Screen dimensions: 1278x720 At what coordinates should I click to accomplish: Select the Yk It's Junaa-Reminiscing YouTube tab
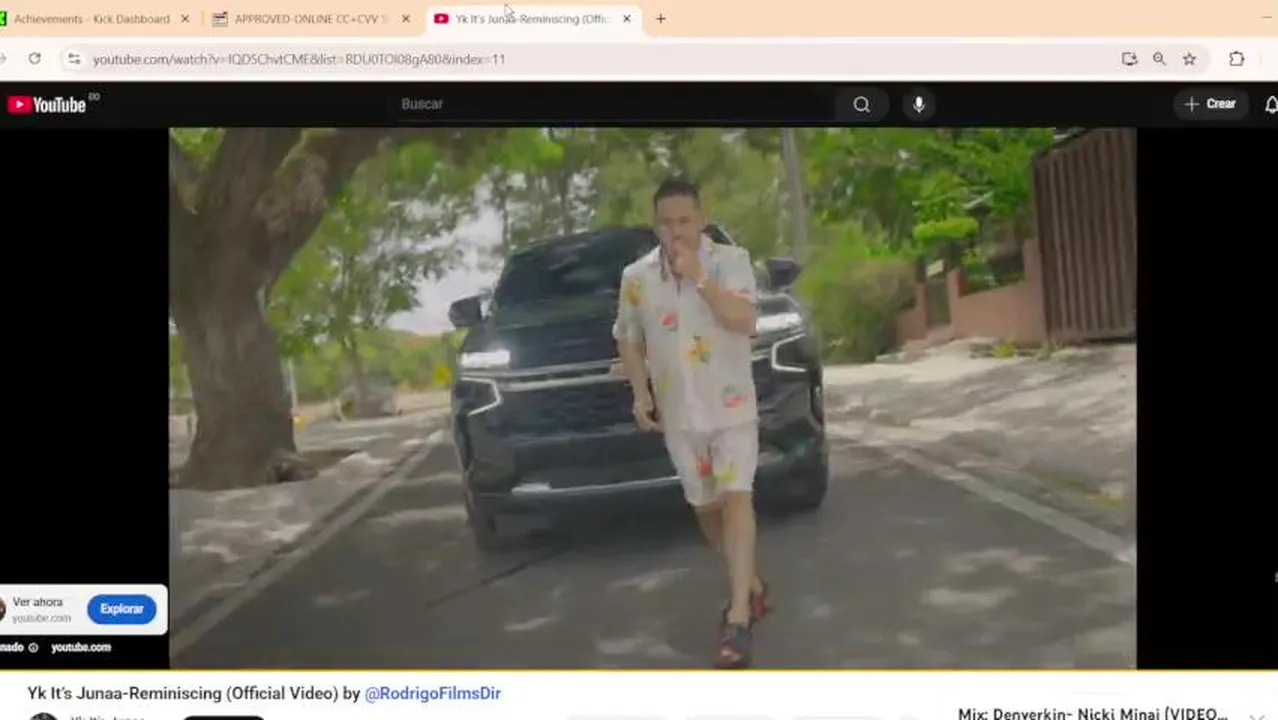531,19
